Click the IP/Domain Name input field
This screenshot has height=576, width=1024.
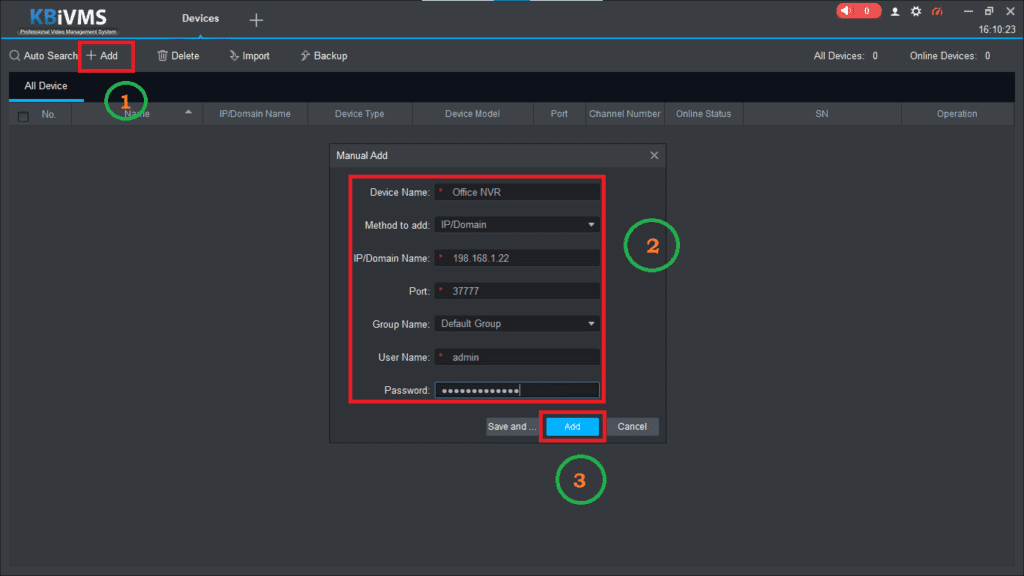[517, 258]
